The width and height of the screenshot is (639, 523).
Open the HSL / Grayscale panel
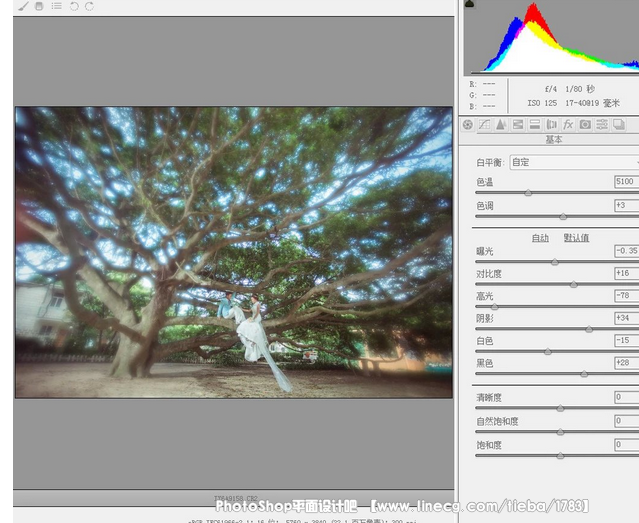[x=518, y=125]
